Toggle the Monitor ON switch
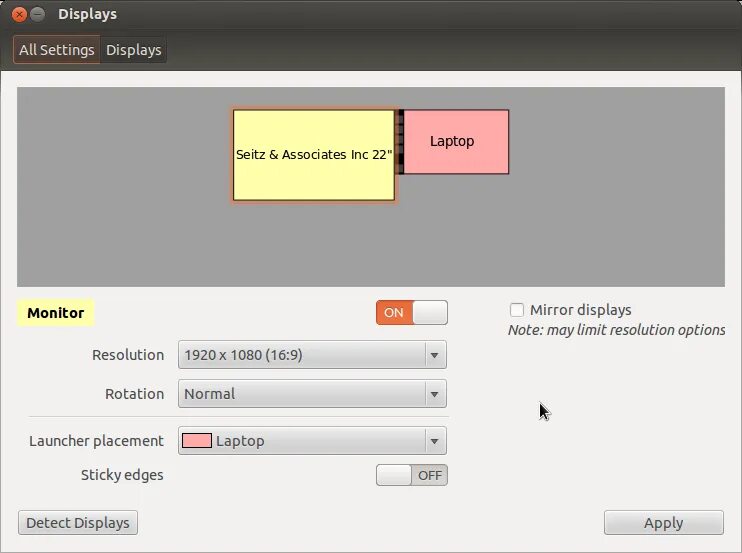This screenshot has width=742, height=553. click(x=412, y=313)
